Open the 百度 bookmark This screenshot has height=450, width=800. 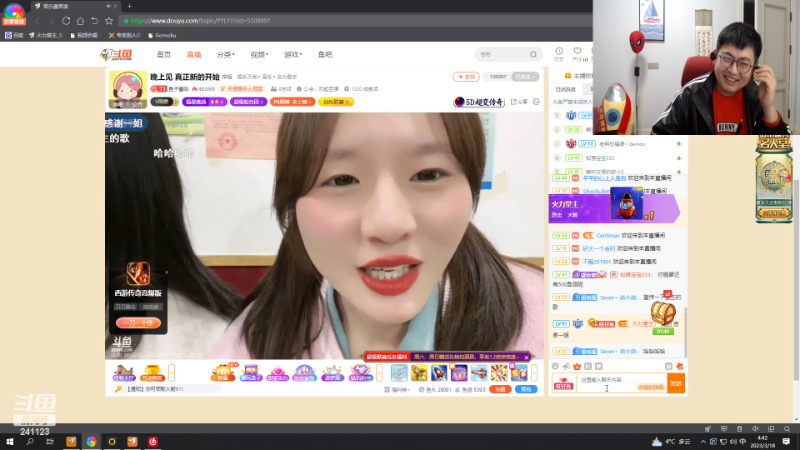pyautogui.click(x=14, y=35)
